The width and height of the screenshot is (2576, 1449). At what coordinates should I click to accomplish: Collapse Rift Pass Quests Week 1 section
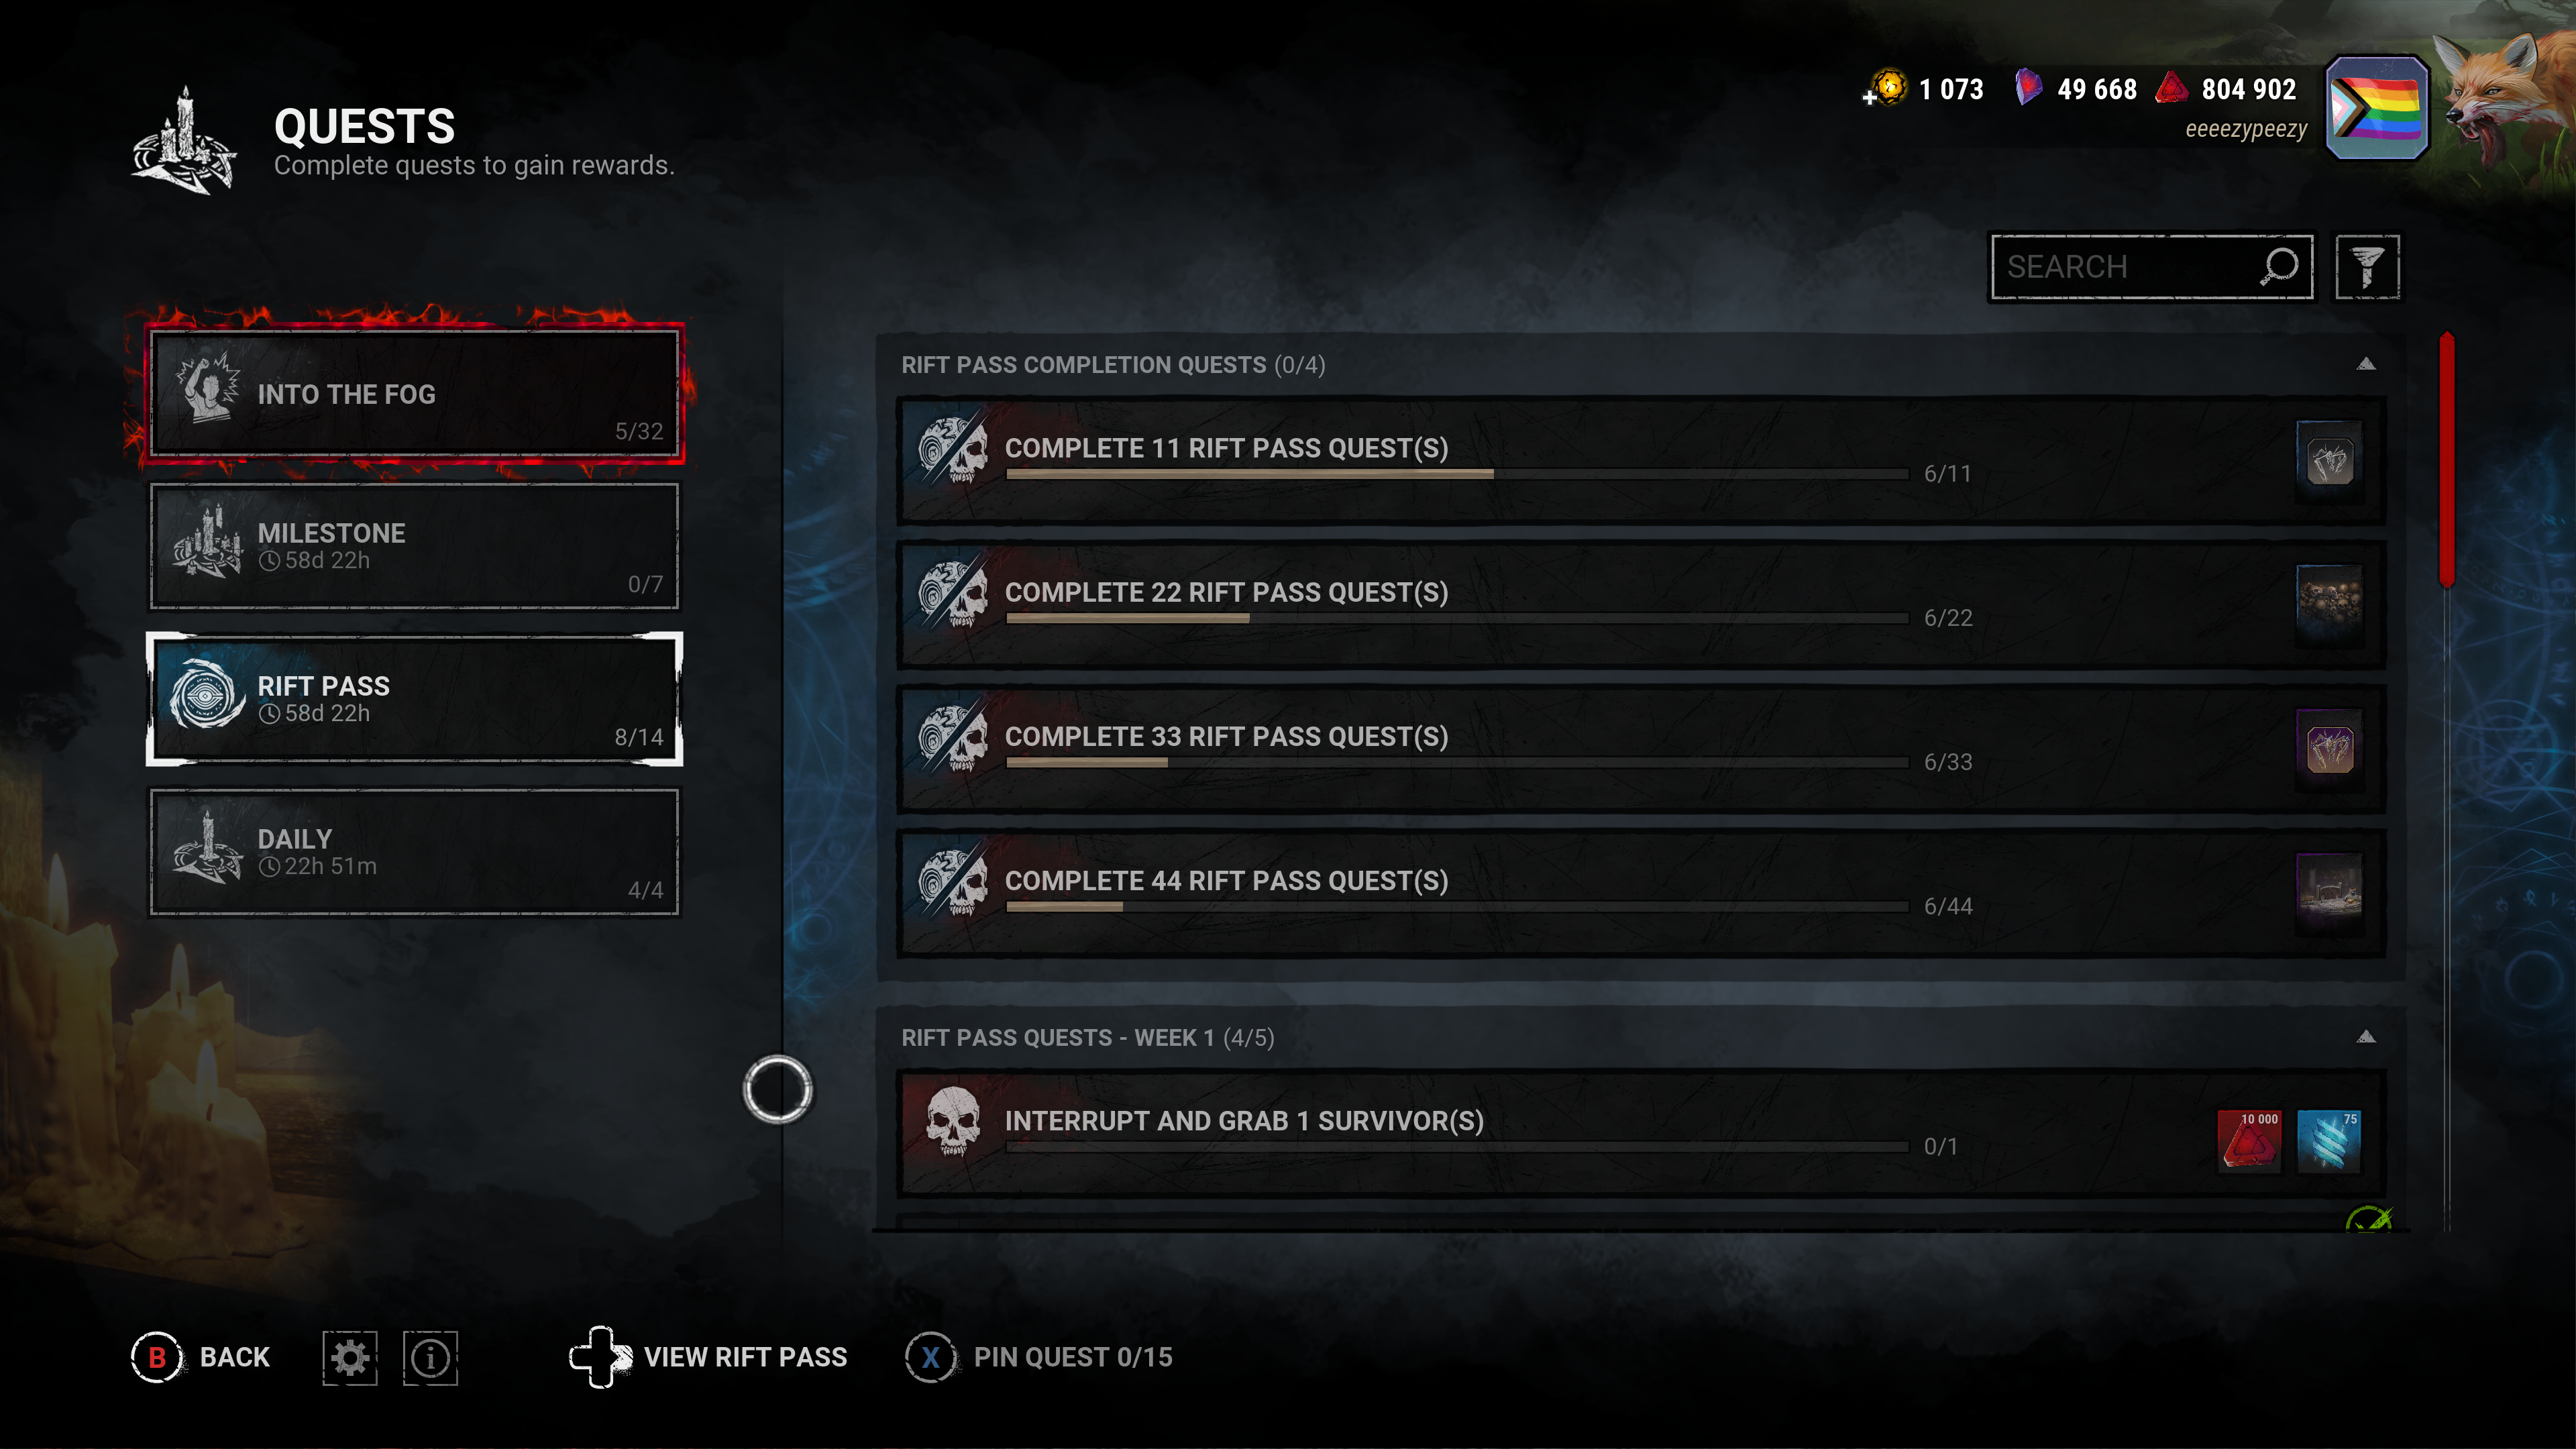2366,1037
